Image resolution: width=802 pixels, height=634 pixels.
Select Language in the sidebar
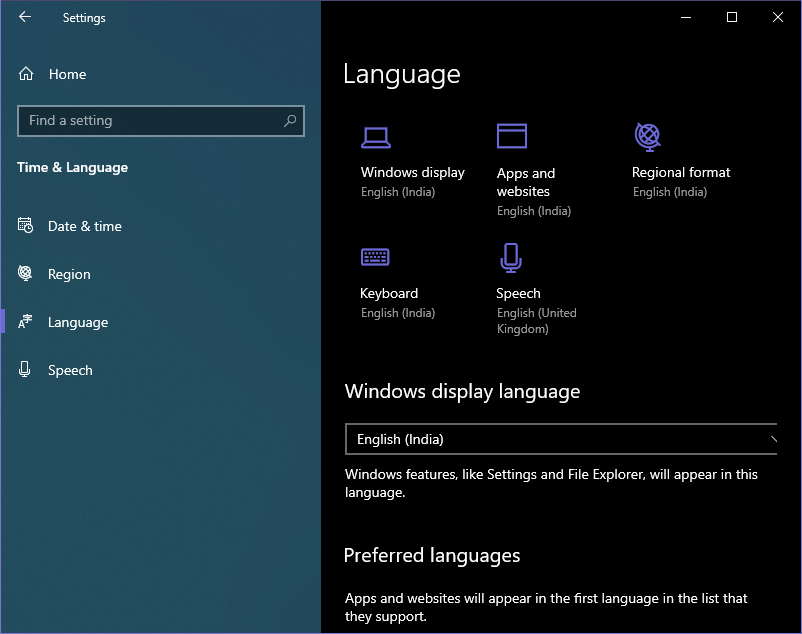pyautogui.click(x=77, y=322)
